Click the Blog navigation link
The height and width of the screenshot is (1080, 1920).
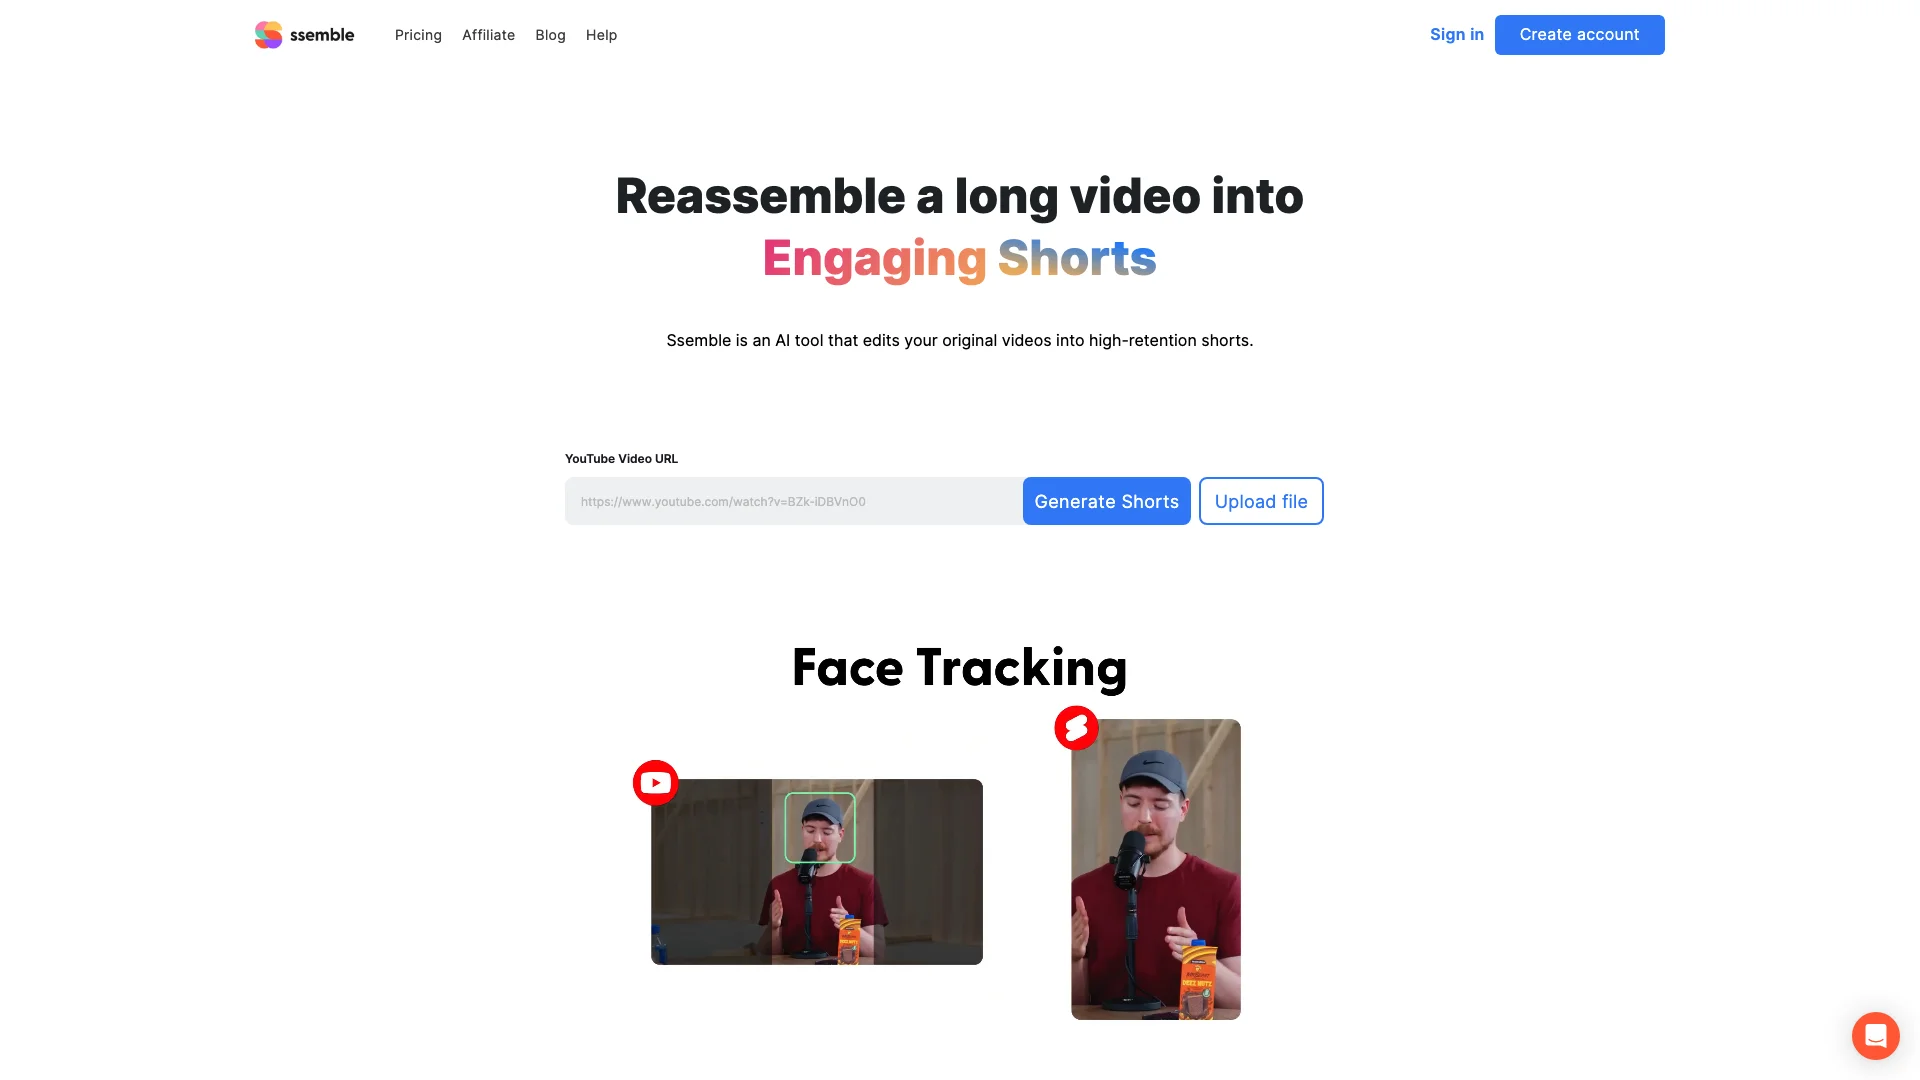(550, 34)
